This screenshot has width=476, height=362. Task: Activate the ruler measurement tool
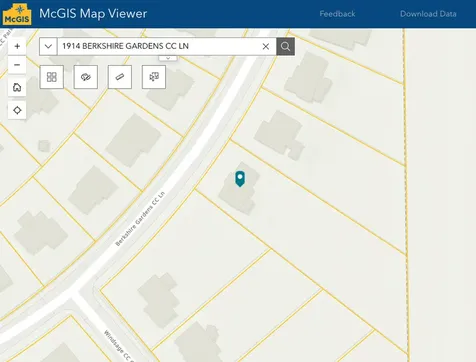120,77
